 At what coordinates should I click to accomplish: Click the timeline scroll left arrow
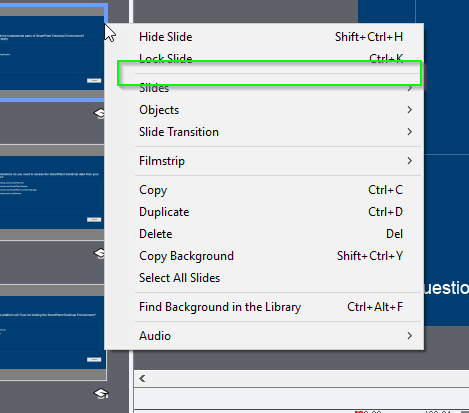click(x=142, y=379)
